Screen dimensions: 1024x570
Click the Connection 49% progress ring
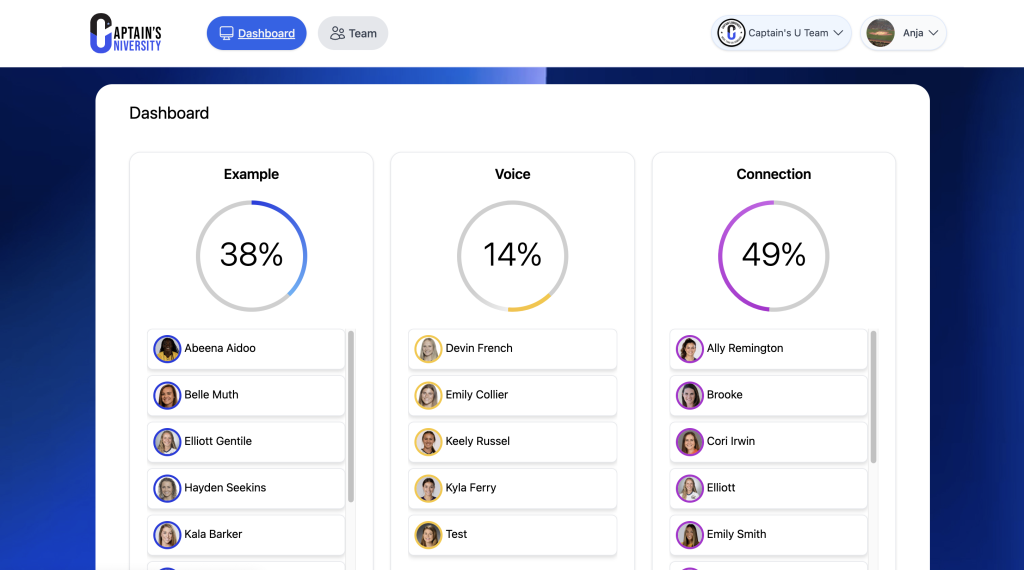tap(773, 256)
